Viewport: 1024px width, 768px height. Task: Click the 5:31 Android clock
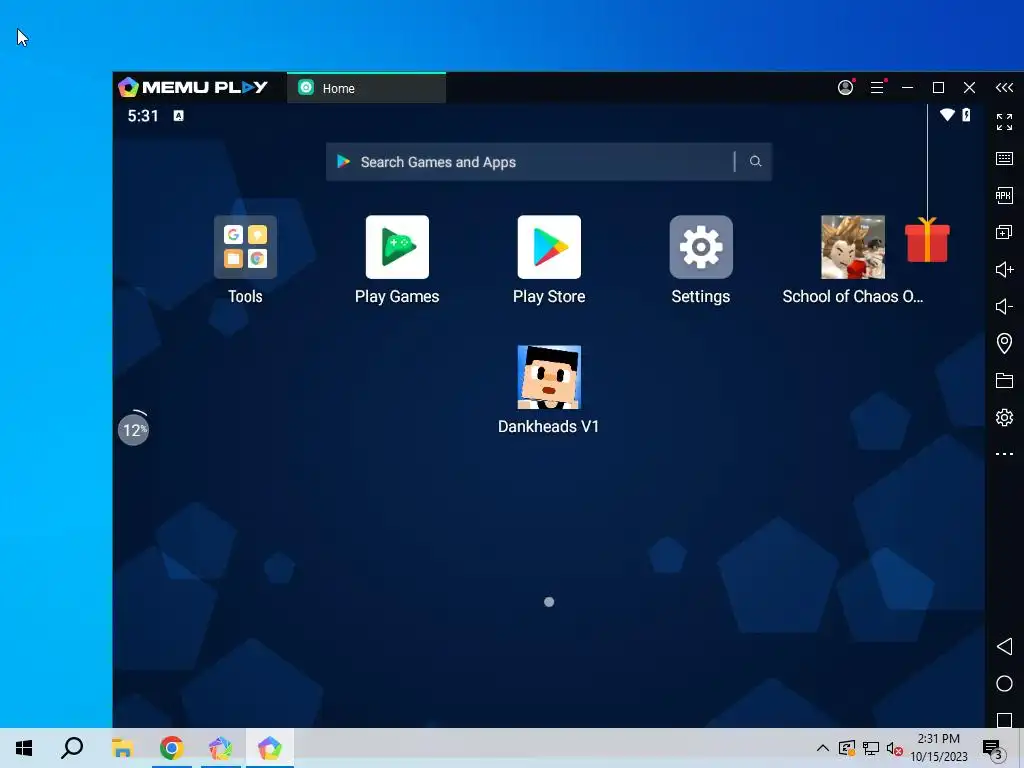point(143,116)
